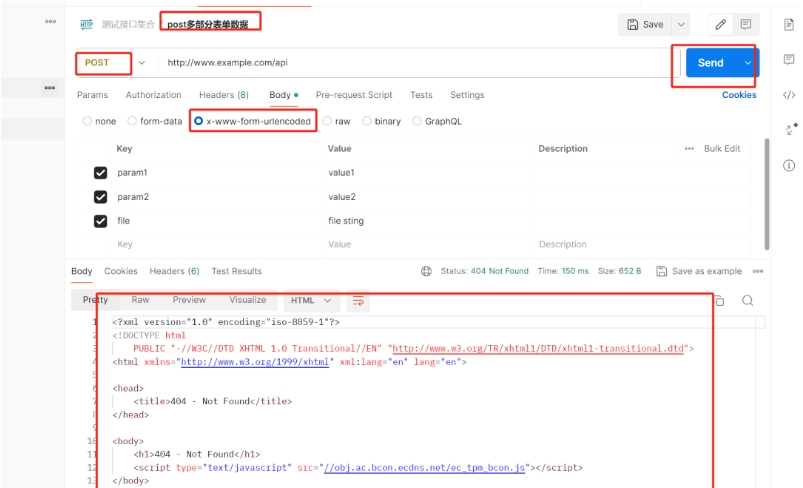The height and width of the screenshot is (488, 803).
Task: Open the response options three dots
Action: 758,271
